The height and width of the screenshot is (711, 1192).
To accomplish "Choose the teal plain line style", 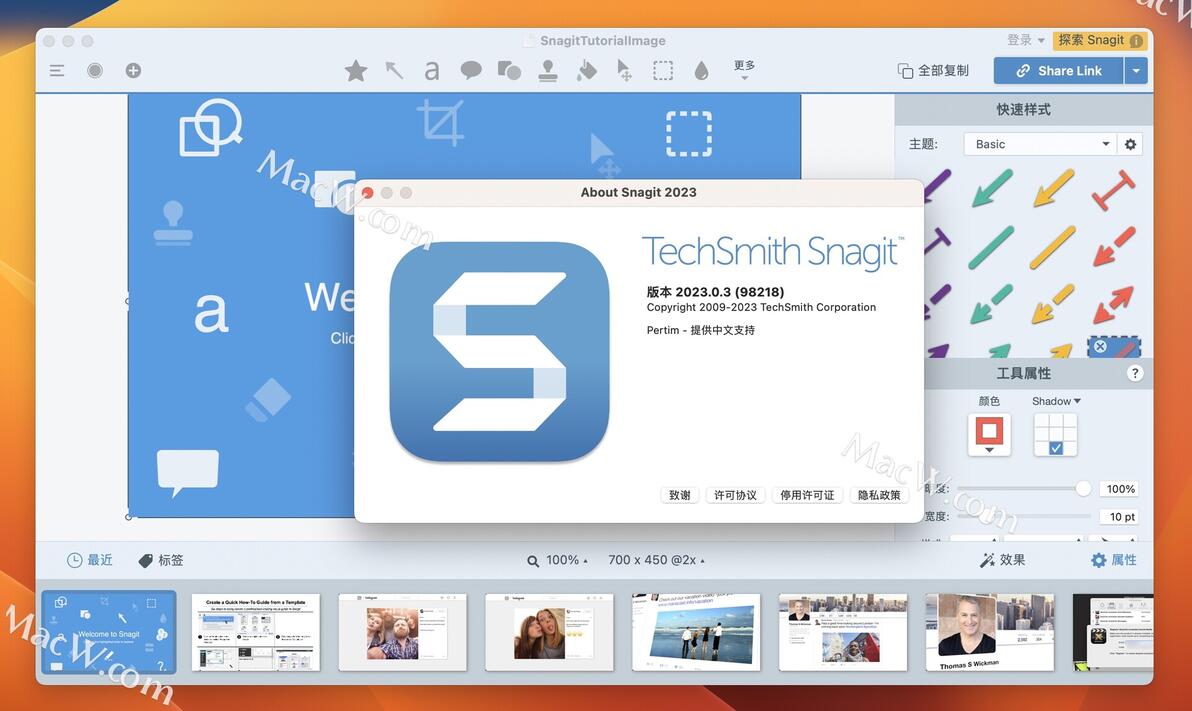I will coord(991,248).
